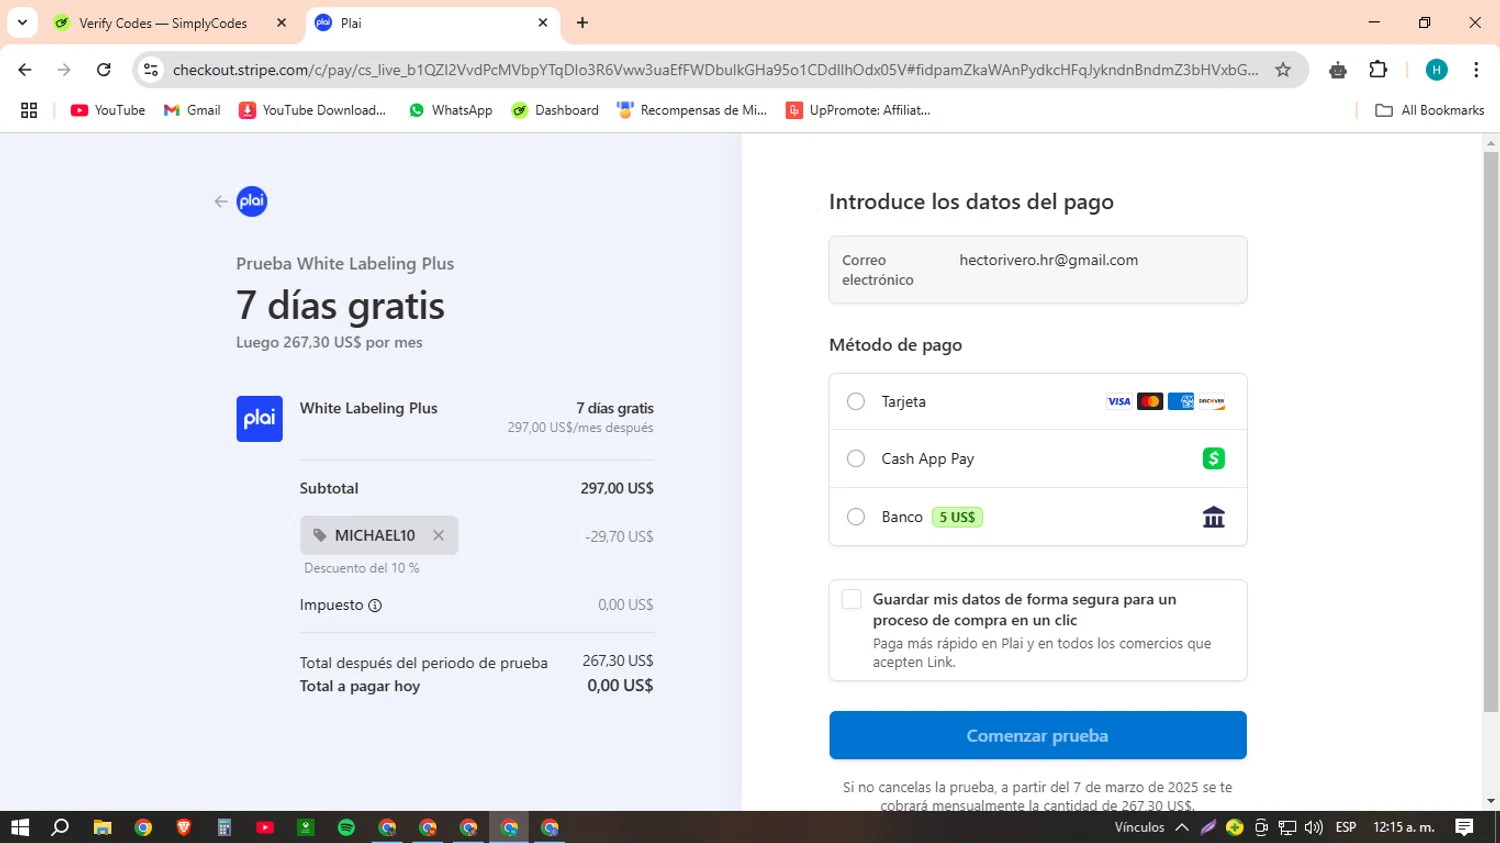Open the volume control in system tray
This screenshot has width=1500, height=843.
[x=1313, y=827]
